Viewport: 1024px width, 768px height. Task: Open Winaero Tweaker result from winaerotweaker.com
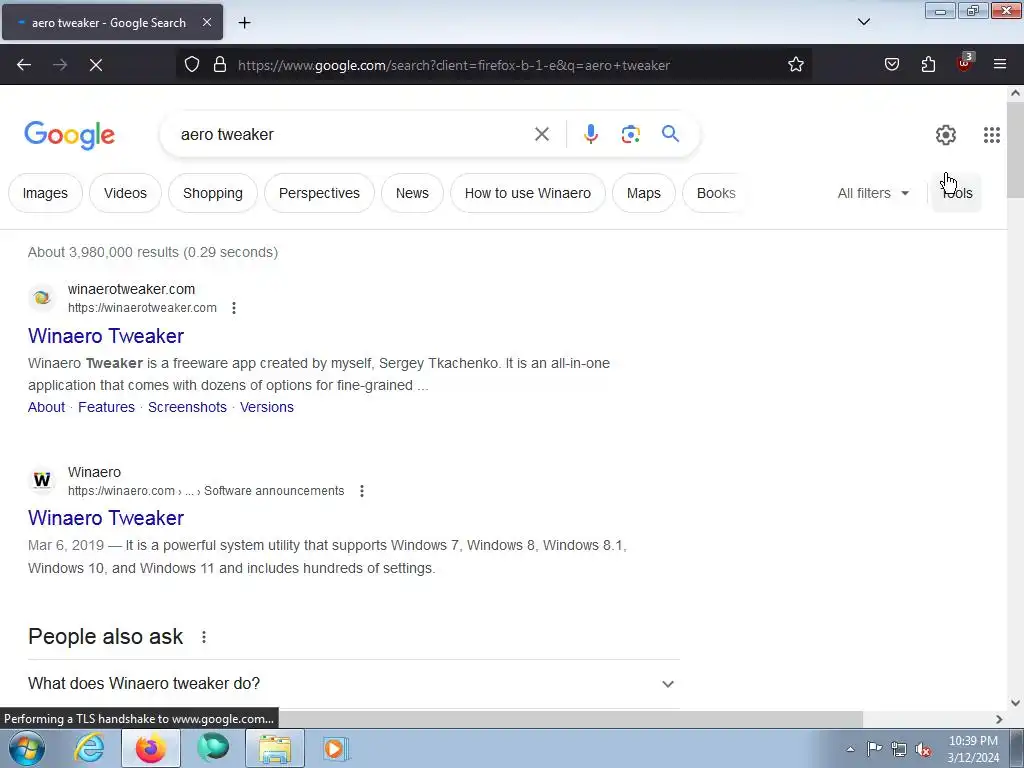[x=106, y=336]
